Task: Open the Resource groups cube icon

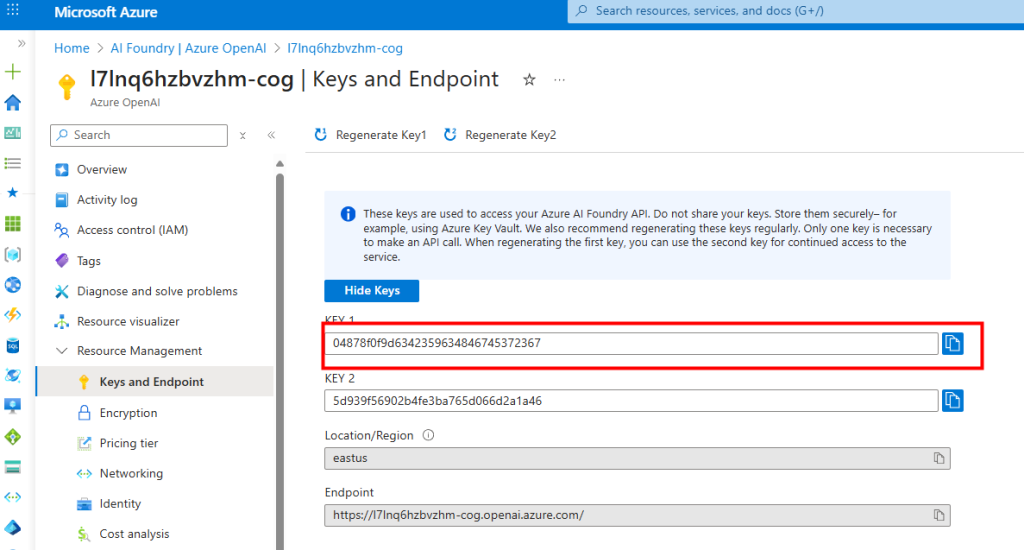Action: coord(12,254)
